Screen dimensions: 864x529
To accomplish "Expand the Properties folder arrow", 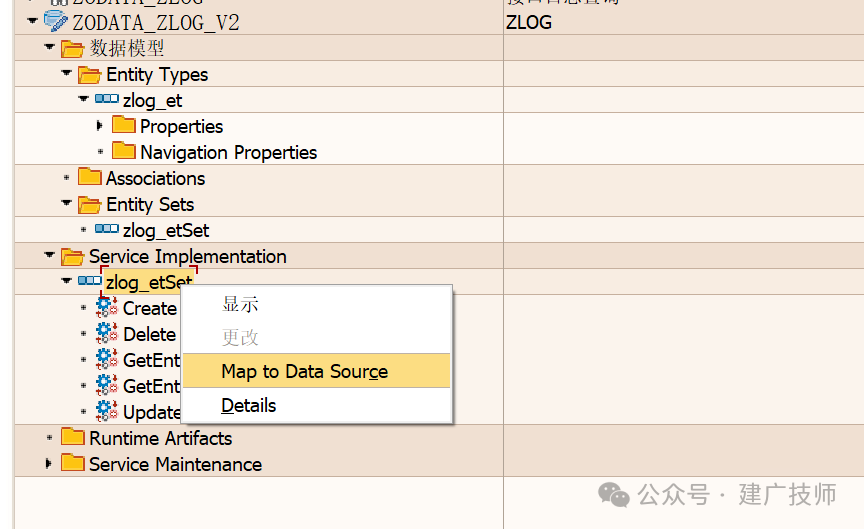I will tap(100, 126).
